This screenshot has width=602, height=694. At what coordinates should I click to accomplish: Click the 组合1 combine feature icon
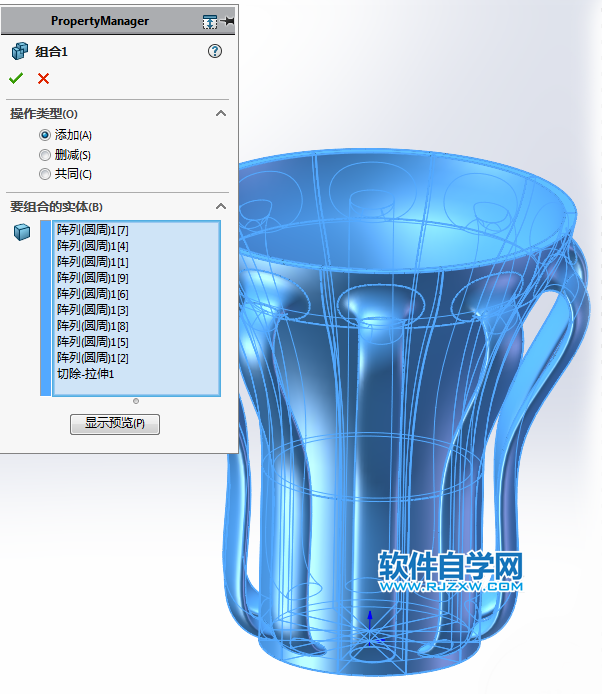19,51
